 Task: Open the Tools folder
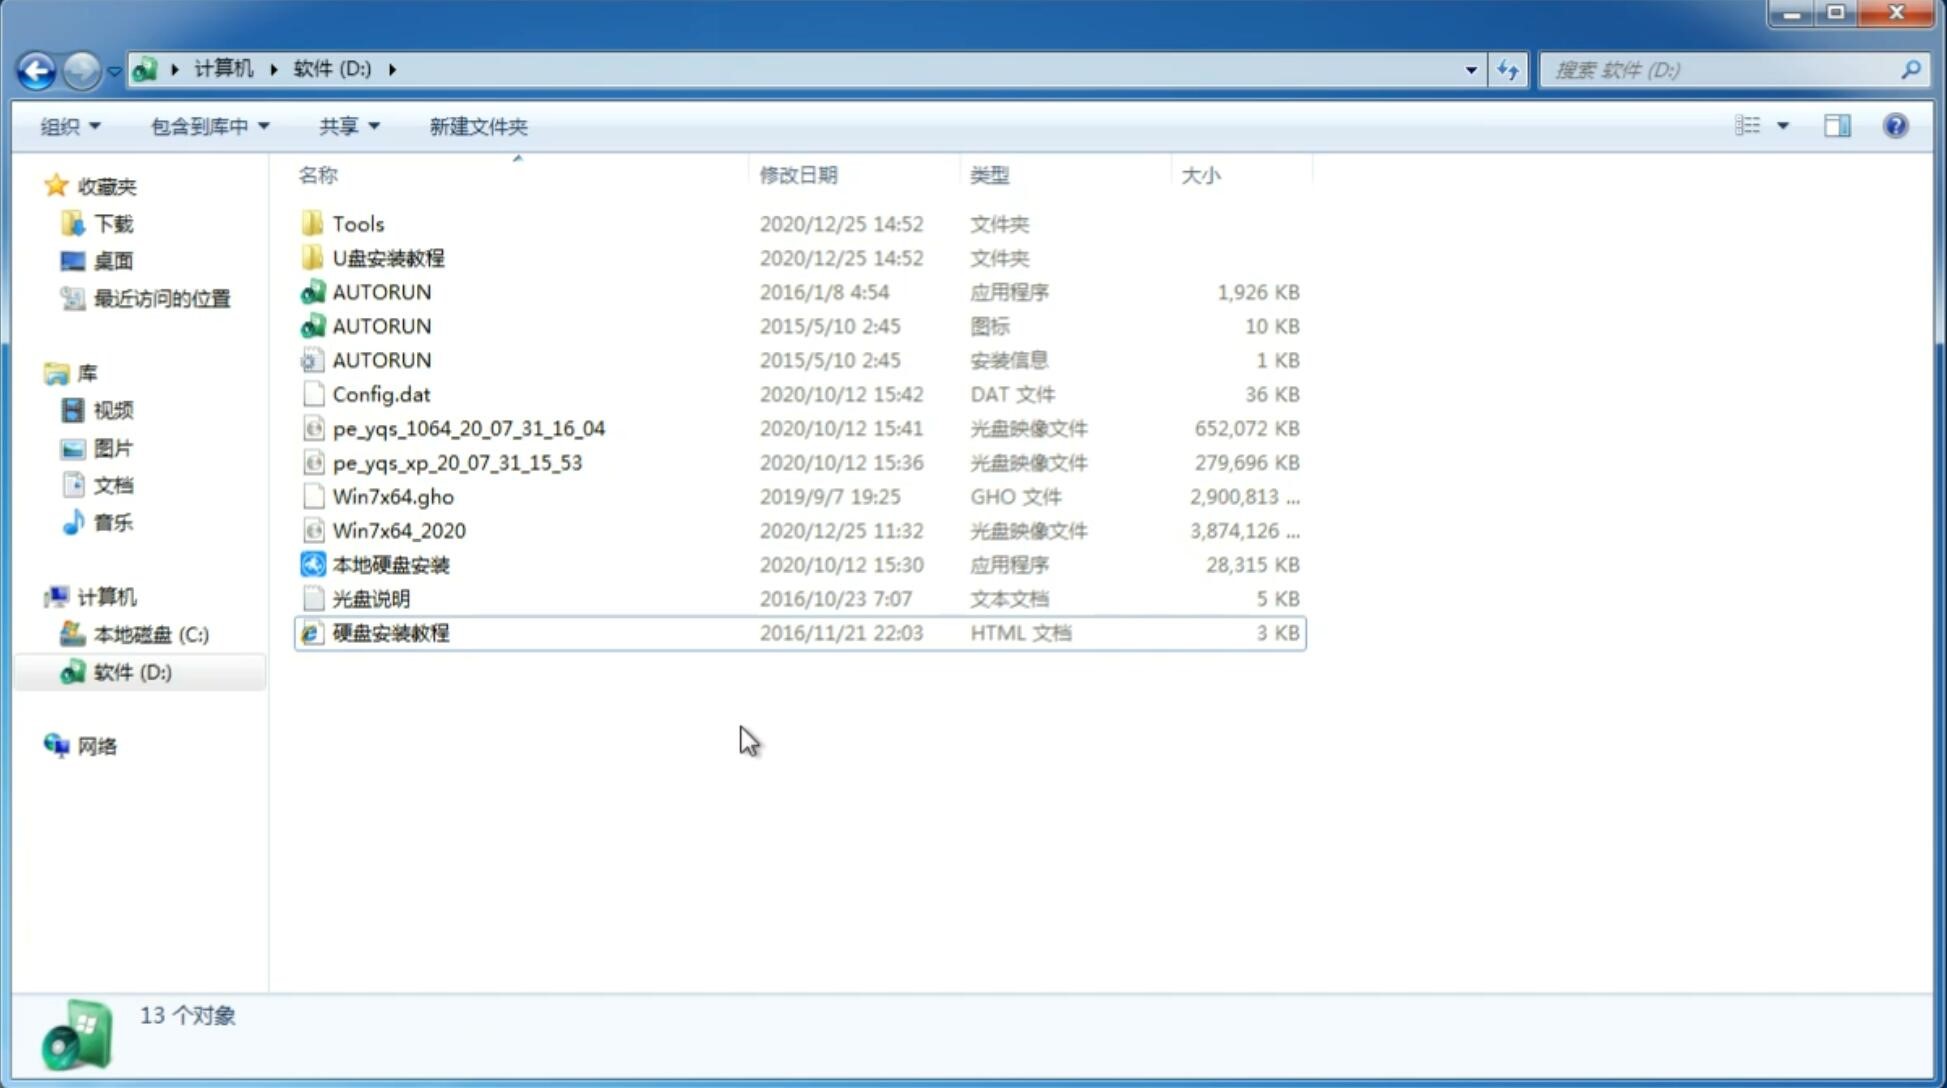pos(358,223)
